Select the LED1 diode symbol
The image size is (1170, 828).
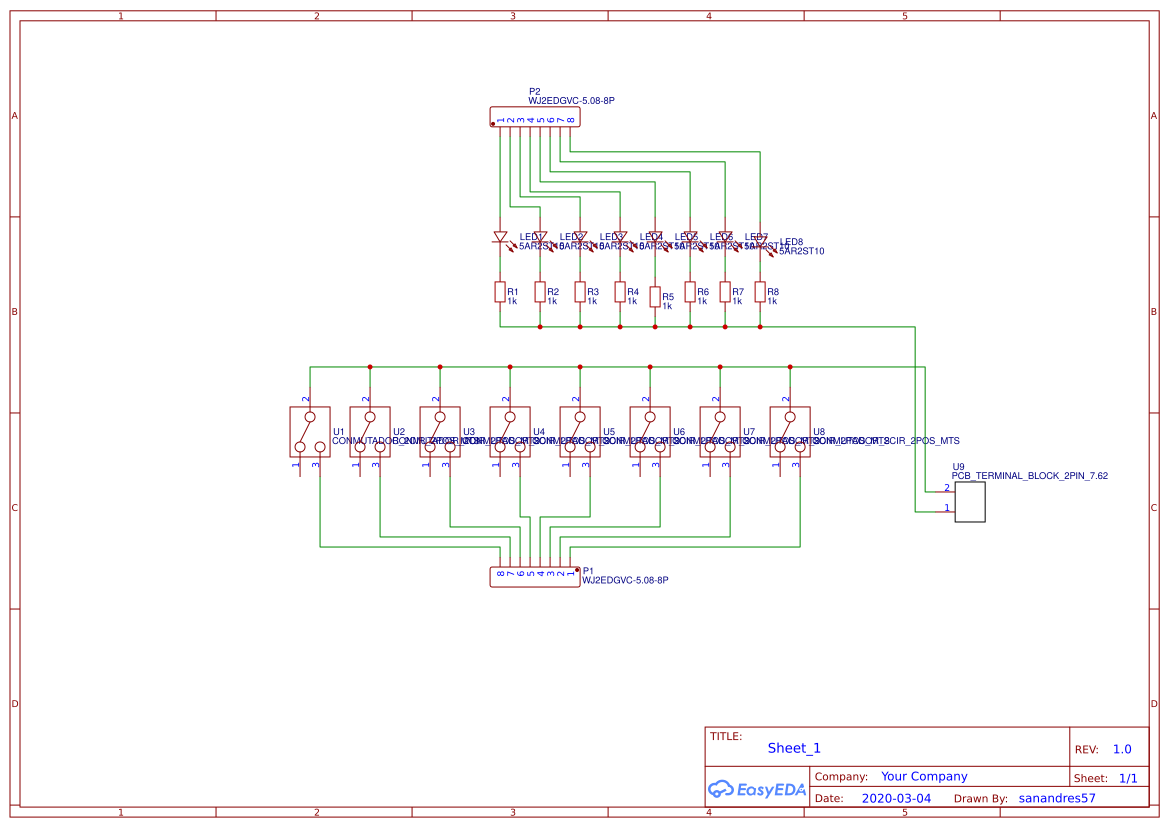500,235
